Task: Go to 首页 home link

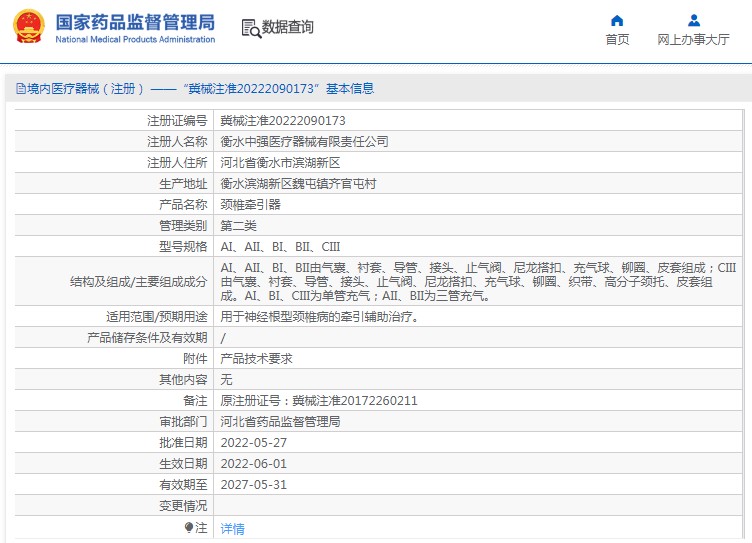Action: [617, 39]
